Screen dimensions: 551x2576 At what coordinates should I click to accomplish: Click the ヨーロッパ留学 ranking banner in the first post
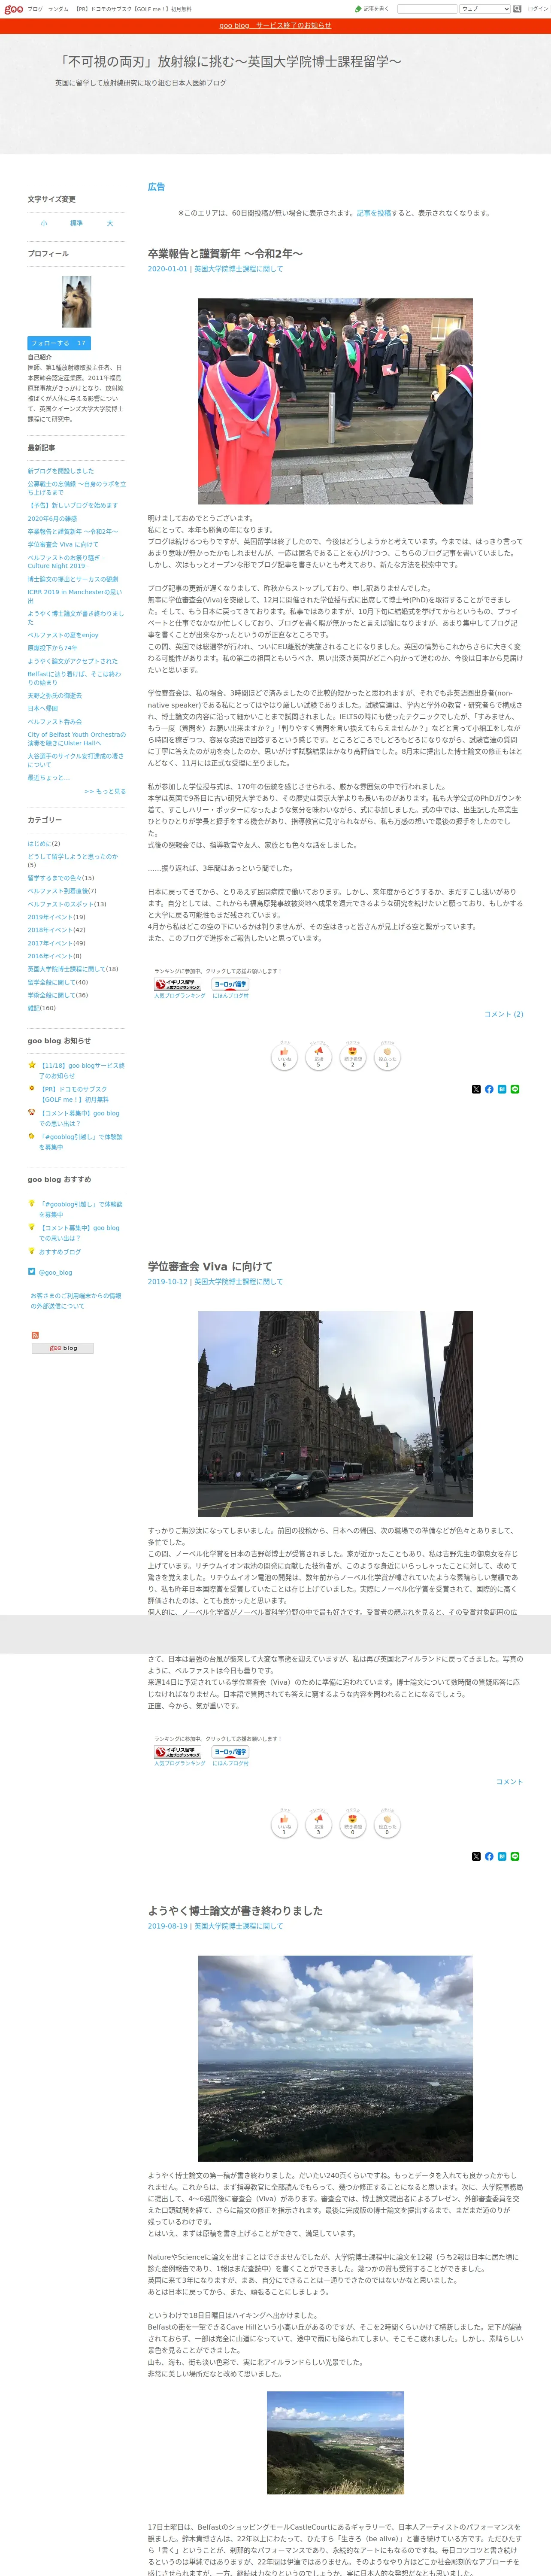230,984
